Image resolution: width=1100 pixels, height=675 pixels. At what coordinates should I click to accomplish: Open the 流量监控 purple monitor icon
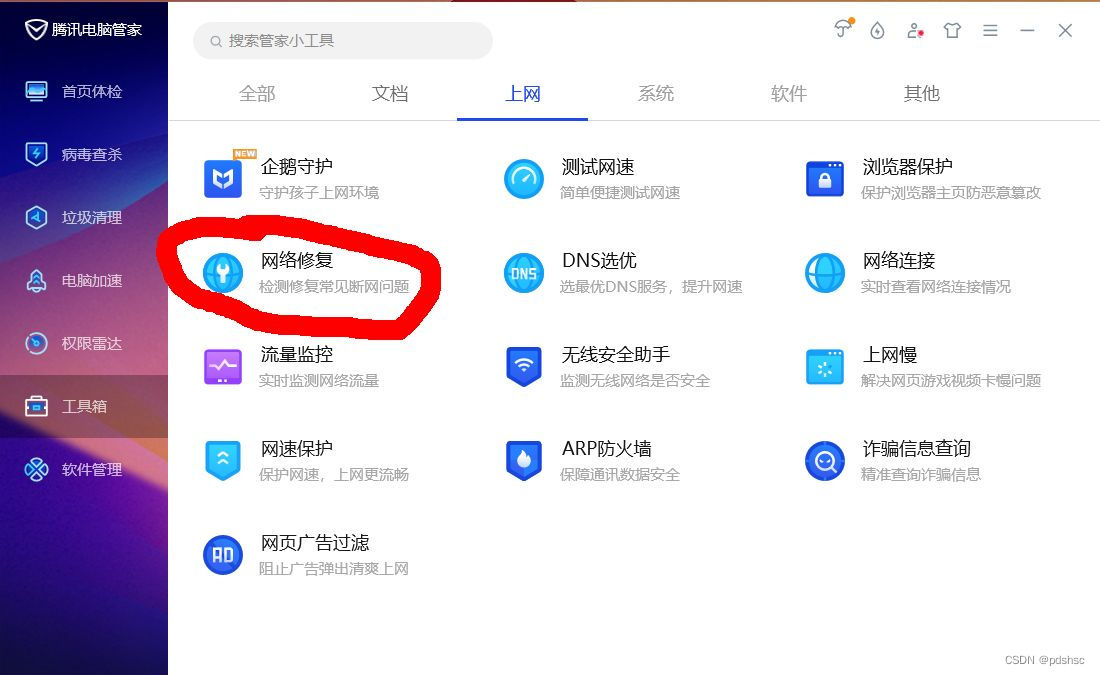(x=223, y=366)
